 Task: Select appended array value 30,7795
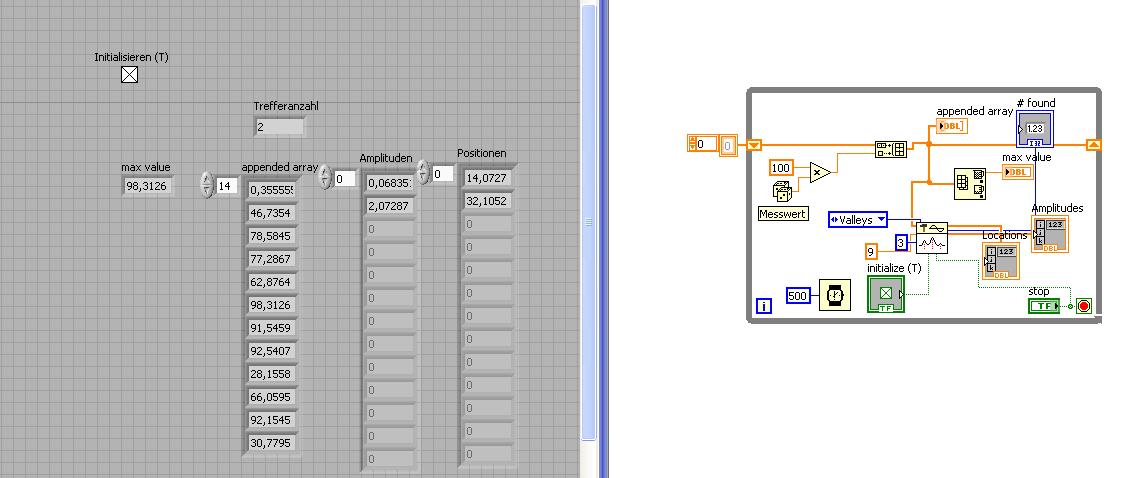[272, 442]
